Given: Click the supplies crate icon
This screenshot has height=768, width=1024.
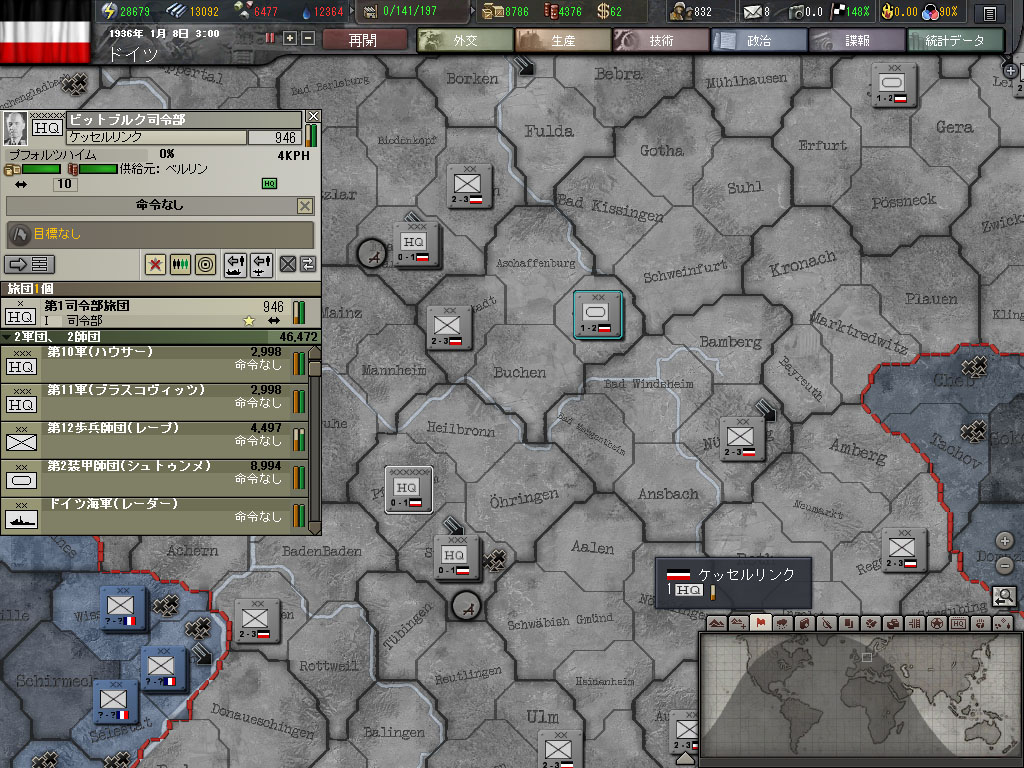Looking at the screenshot, I should [x=492, y=11].
